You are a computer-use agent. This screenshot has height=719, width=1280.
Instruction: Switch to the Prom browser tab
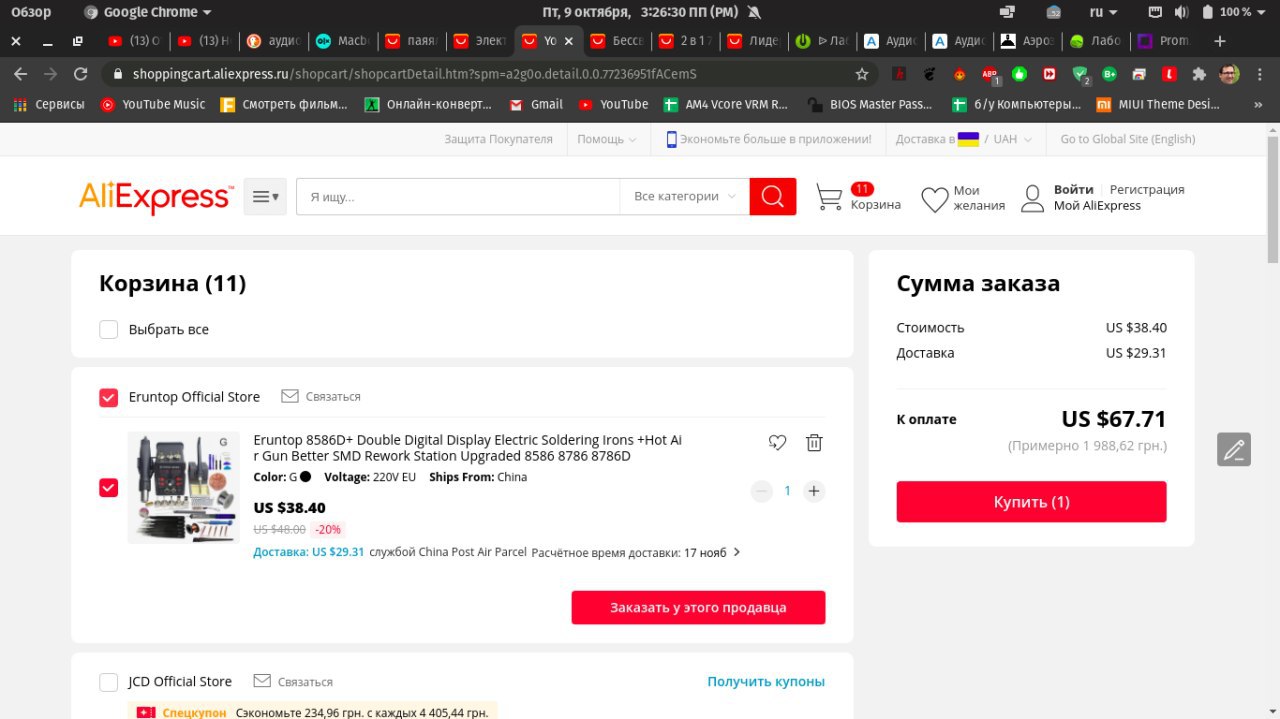(1164, 41)
